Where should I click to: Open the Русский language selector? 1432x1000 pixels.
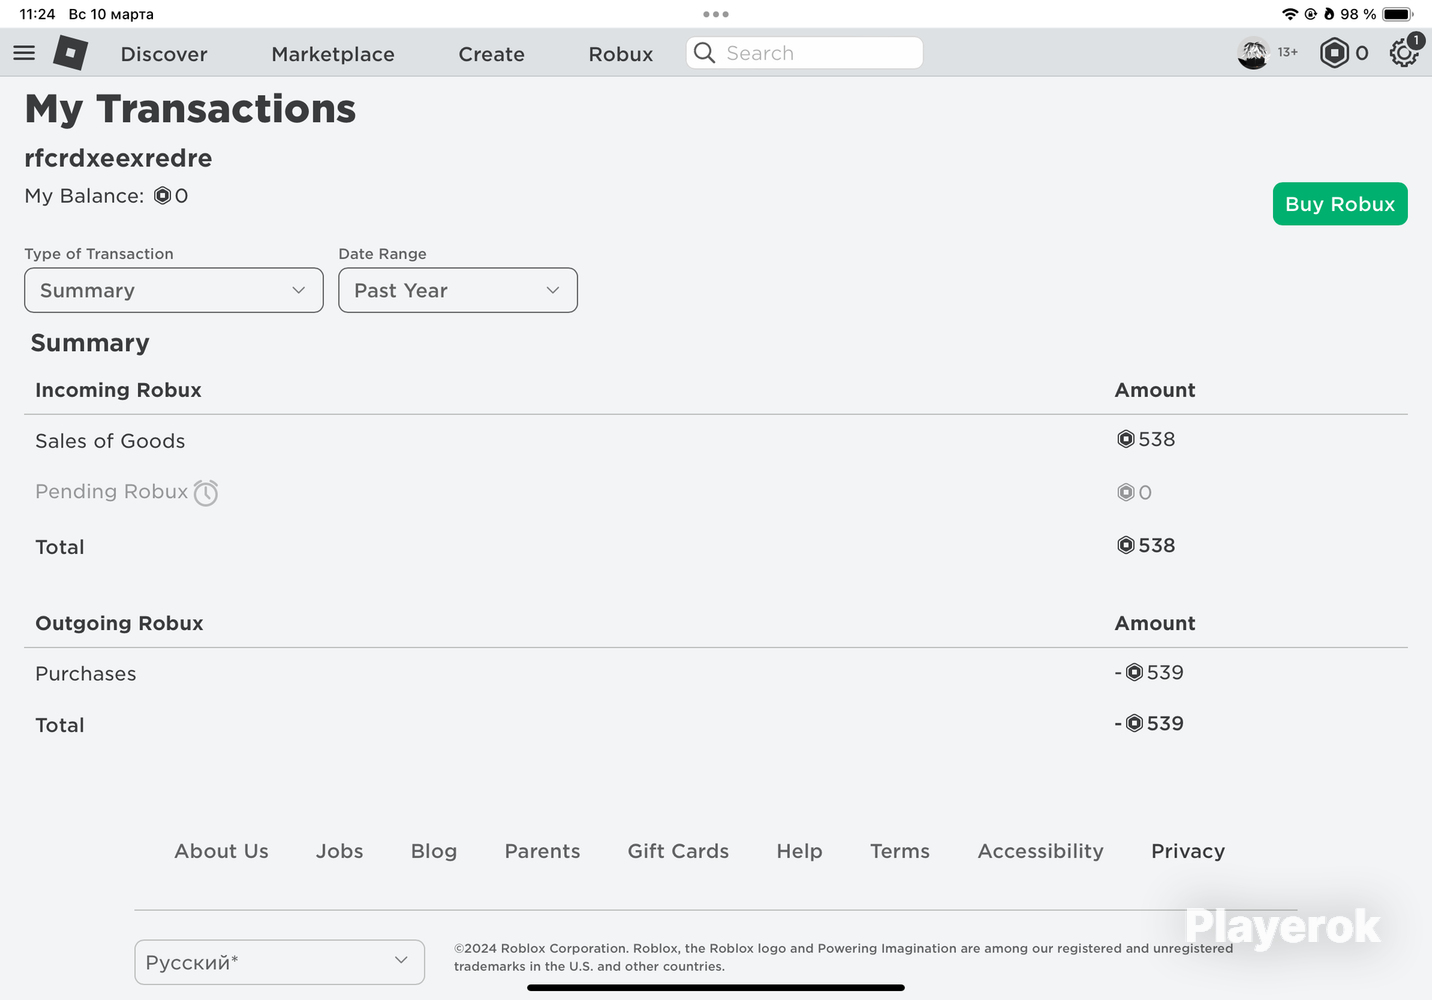[280, 962]
